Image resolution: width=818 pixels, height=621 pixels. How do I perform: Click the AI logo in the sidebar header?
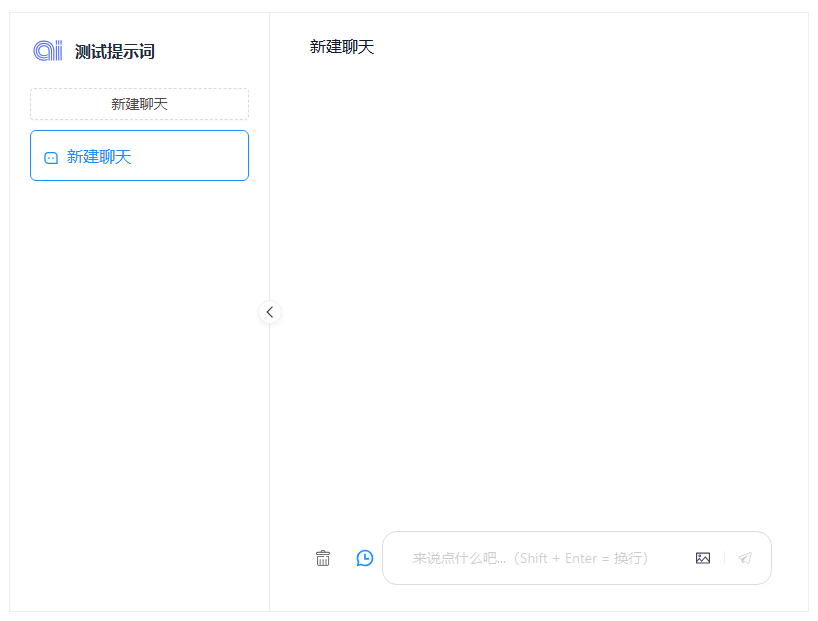tap(47, 51)
